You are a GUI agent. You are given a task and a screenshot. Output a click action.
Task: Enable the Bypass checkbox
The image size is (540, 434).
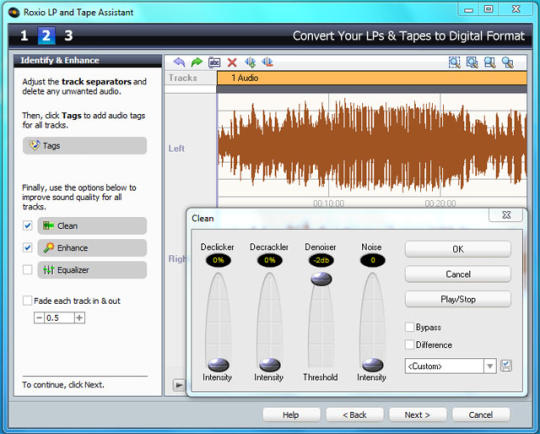pyautogui.click(x=410, y=327)
